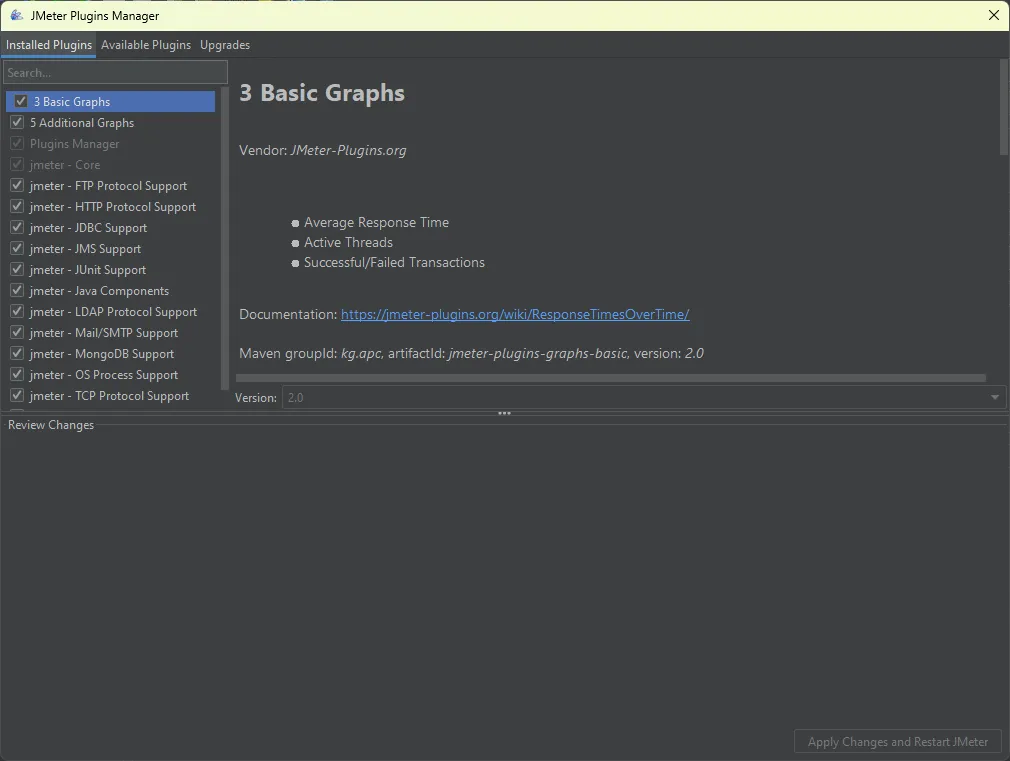Select the jmeter - Core list entry
Screen dimensions: 1010x761
[111, 164]
